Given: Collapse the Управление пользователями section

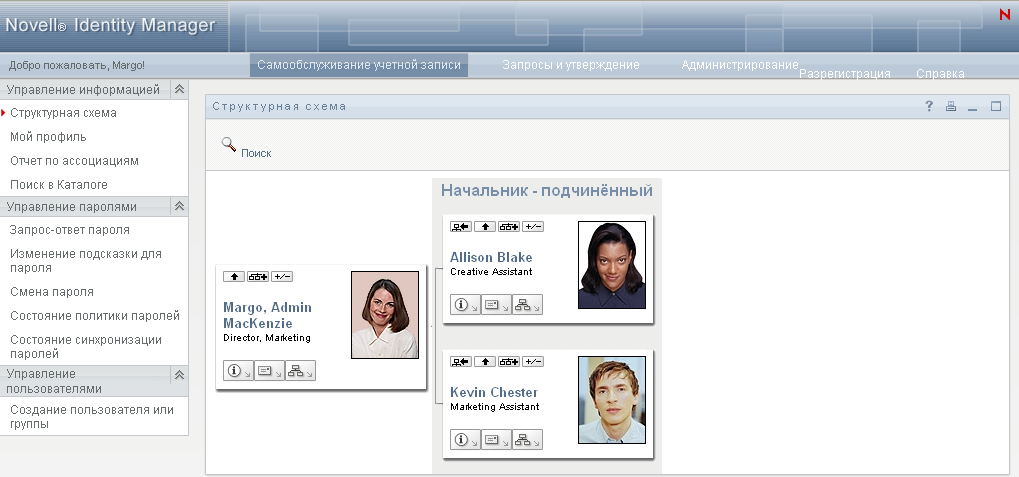Looking at the screenshot, I should pyautogui.click(x=179, y=375).
